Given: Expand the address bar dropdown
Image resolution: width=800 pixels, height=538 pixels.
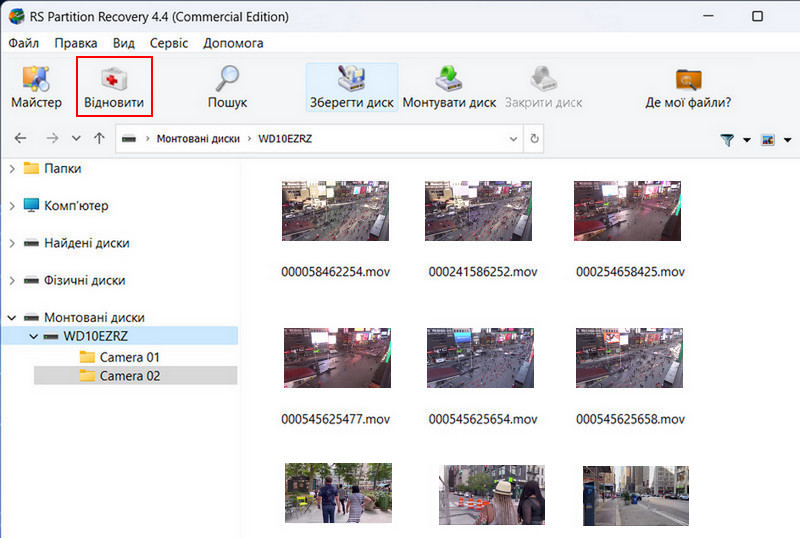Looking at the screenshot, I should click(x=513, y=139).
